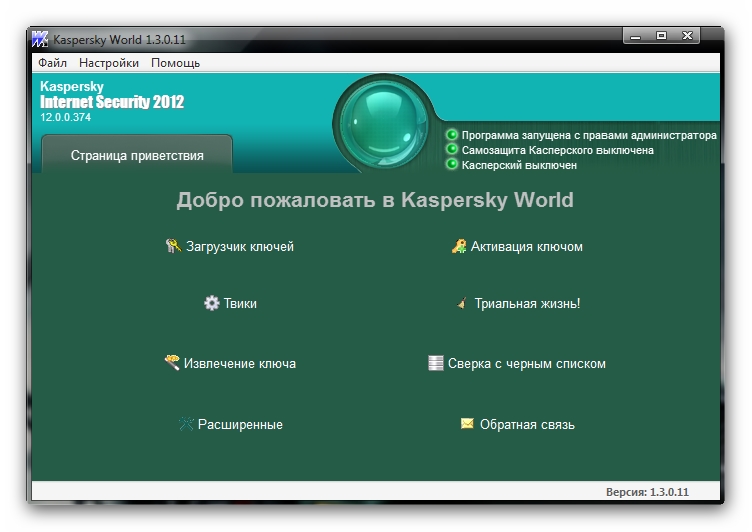752x532 pixels.
Task: Click the key extraction icon beside Извлечение ключа
Action: 172,362
